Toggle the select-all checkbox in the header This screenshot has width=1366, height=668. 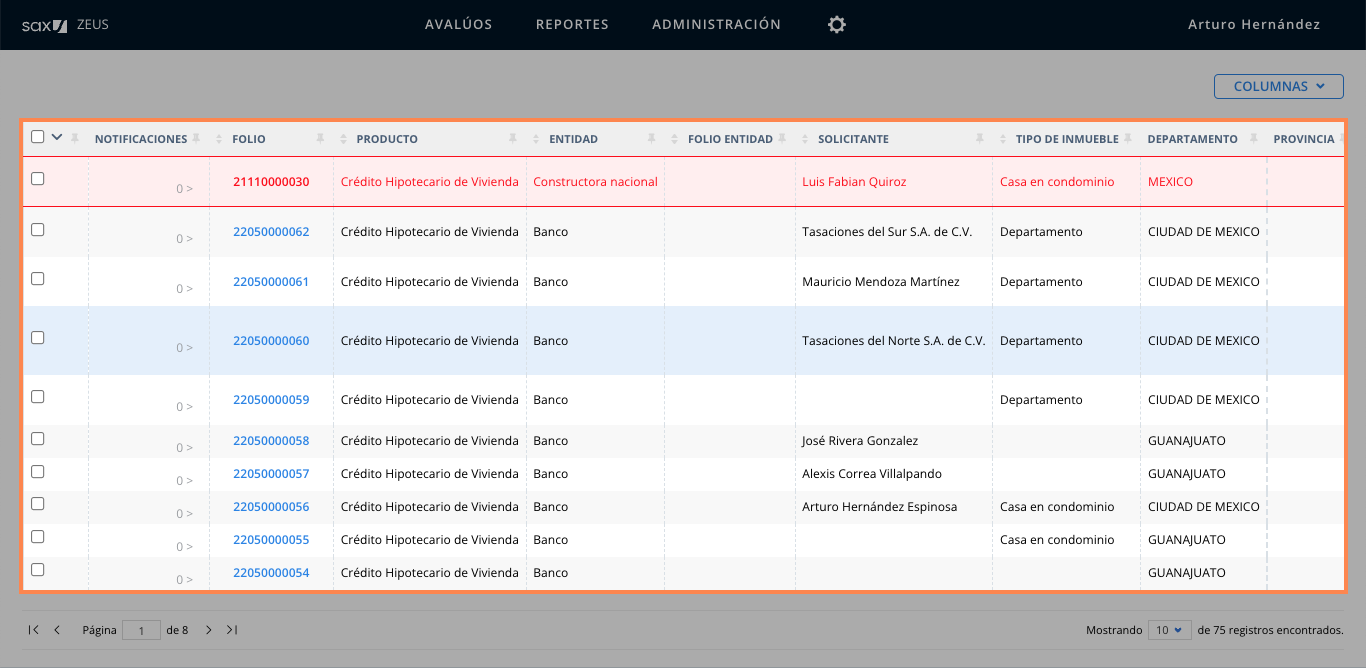tap(38, 137)
